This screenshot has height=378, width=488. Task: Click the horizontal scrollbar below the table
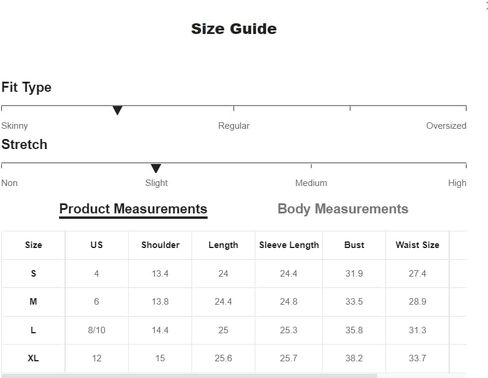tap(189, 376)
